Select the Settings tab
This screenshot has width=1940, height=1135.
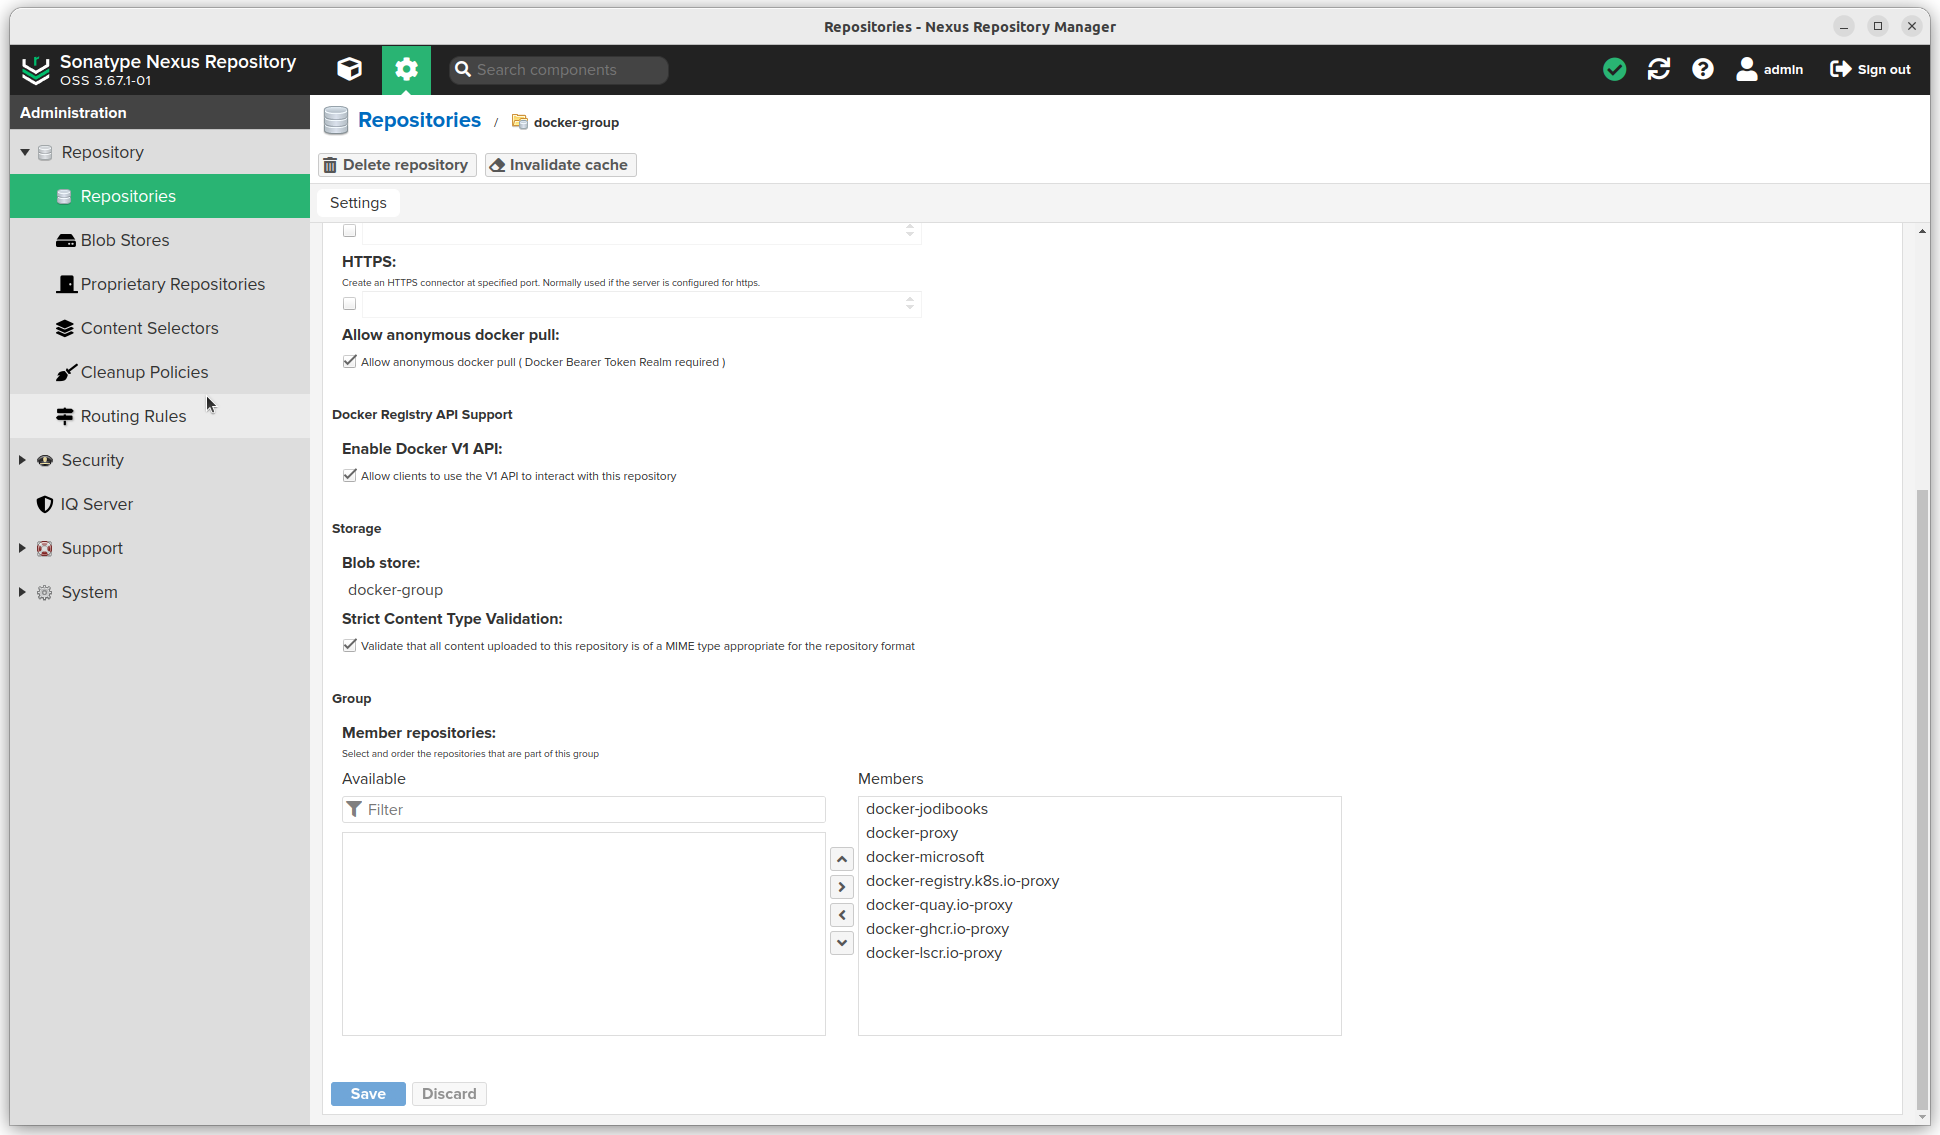point(358,203)
